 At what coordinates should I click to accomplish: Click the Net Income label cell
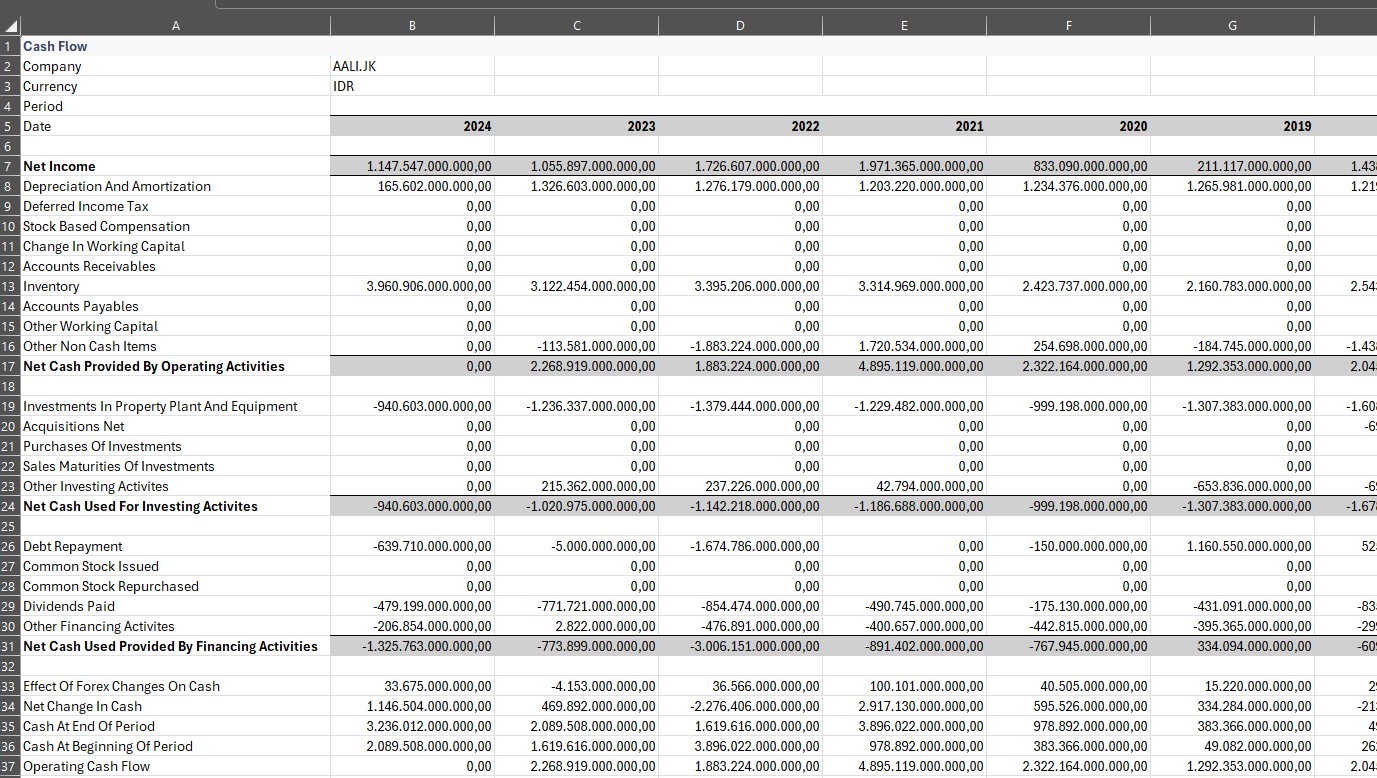click(x=60, y=166)
